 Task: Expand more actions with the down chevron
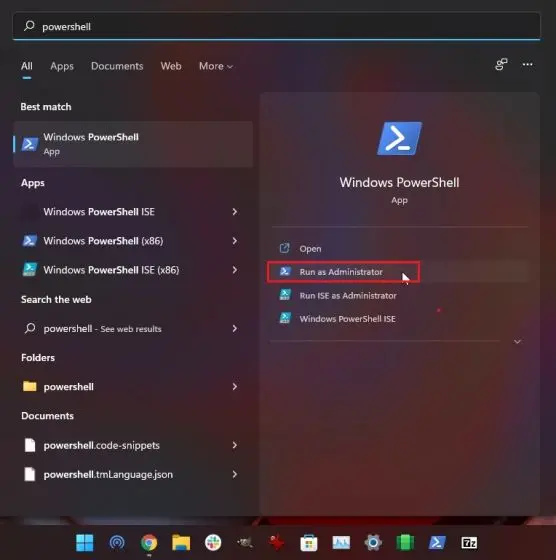[x=517, y=342]
